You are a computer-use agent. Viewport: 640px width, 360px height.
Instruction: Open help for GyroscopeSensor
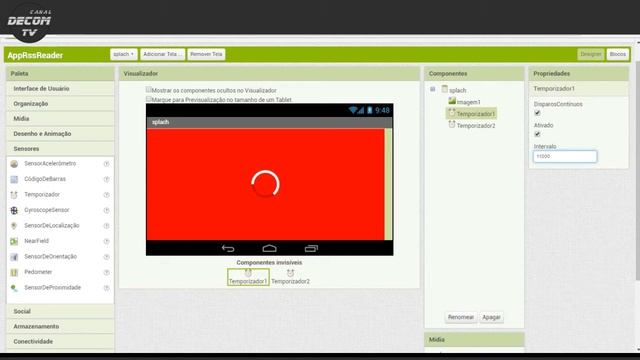[x=106, y=210]
